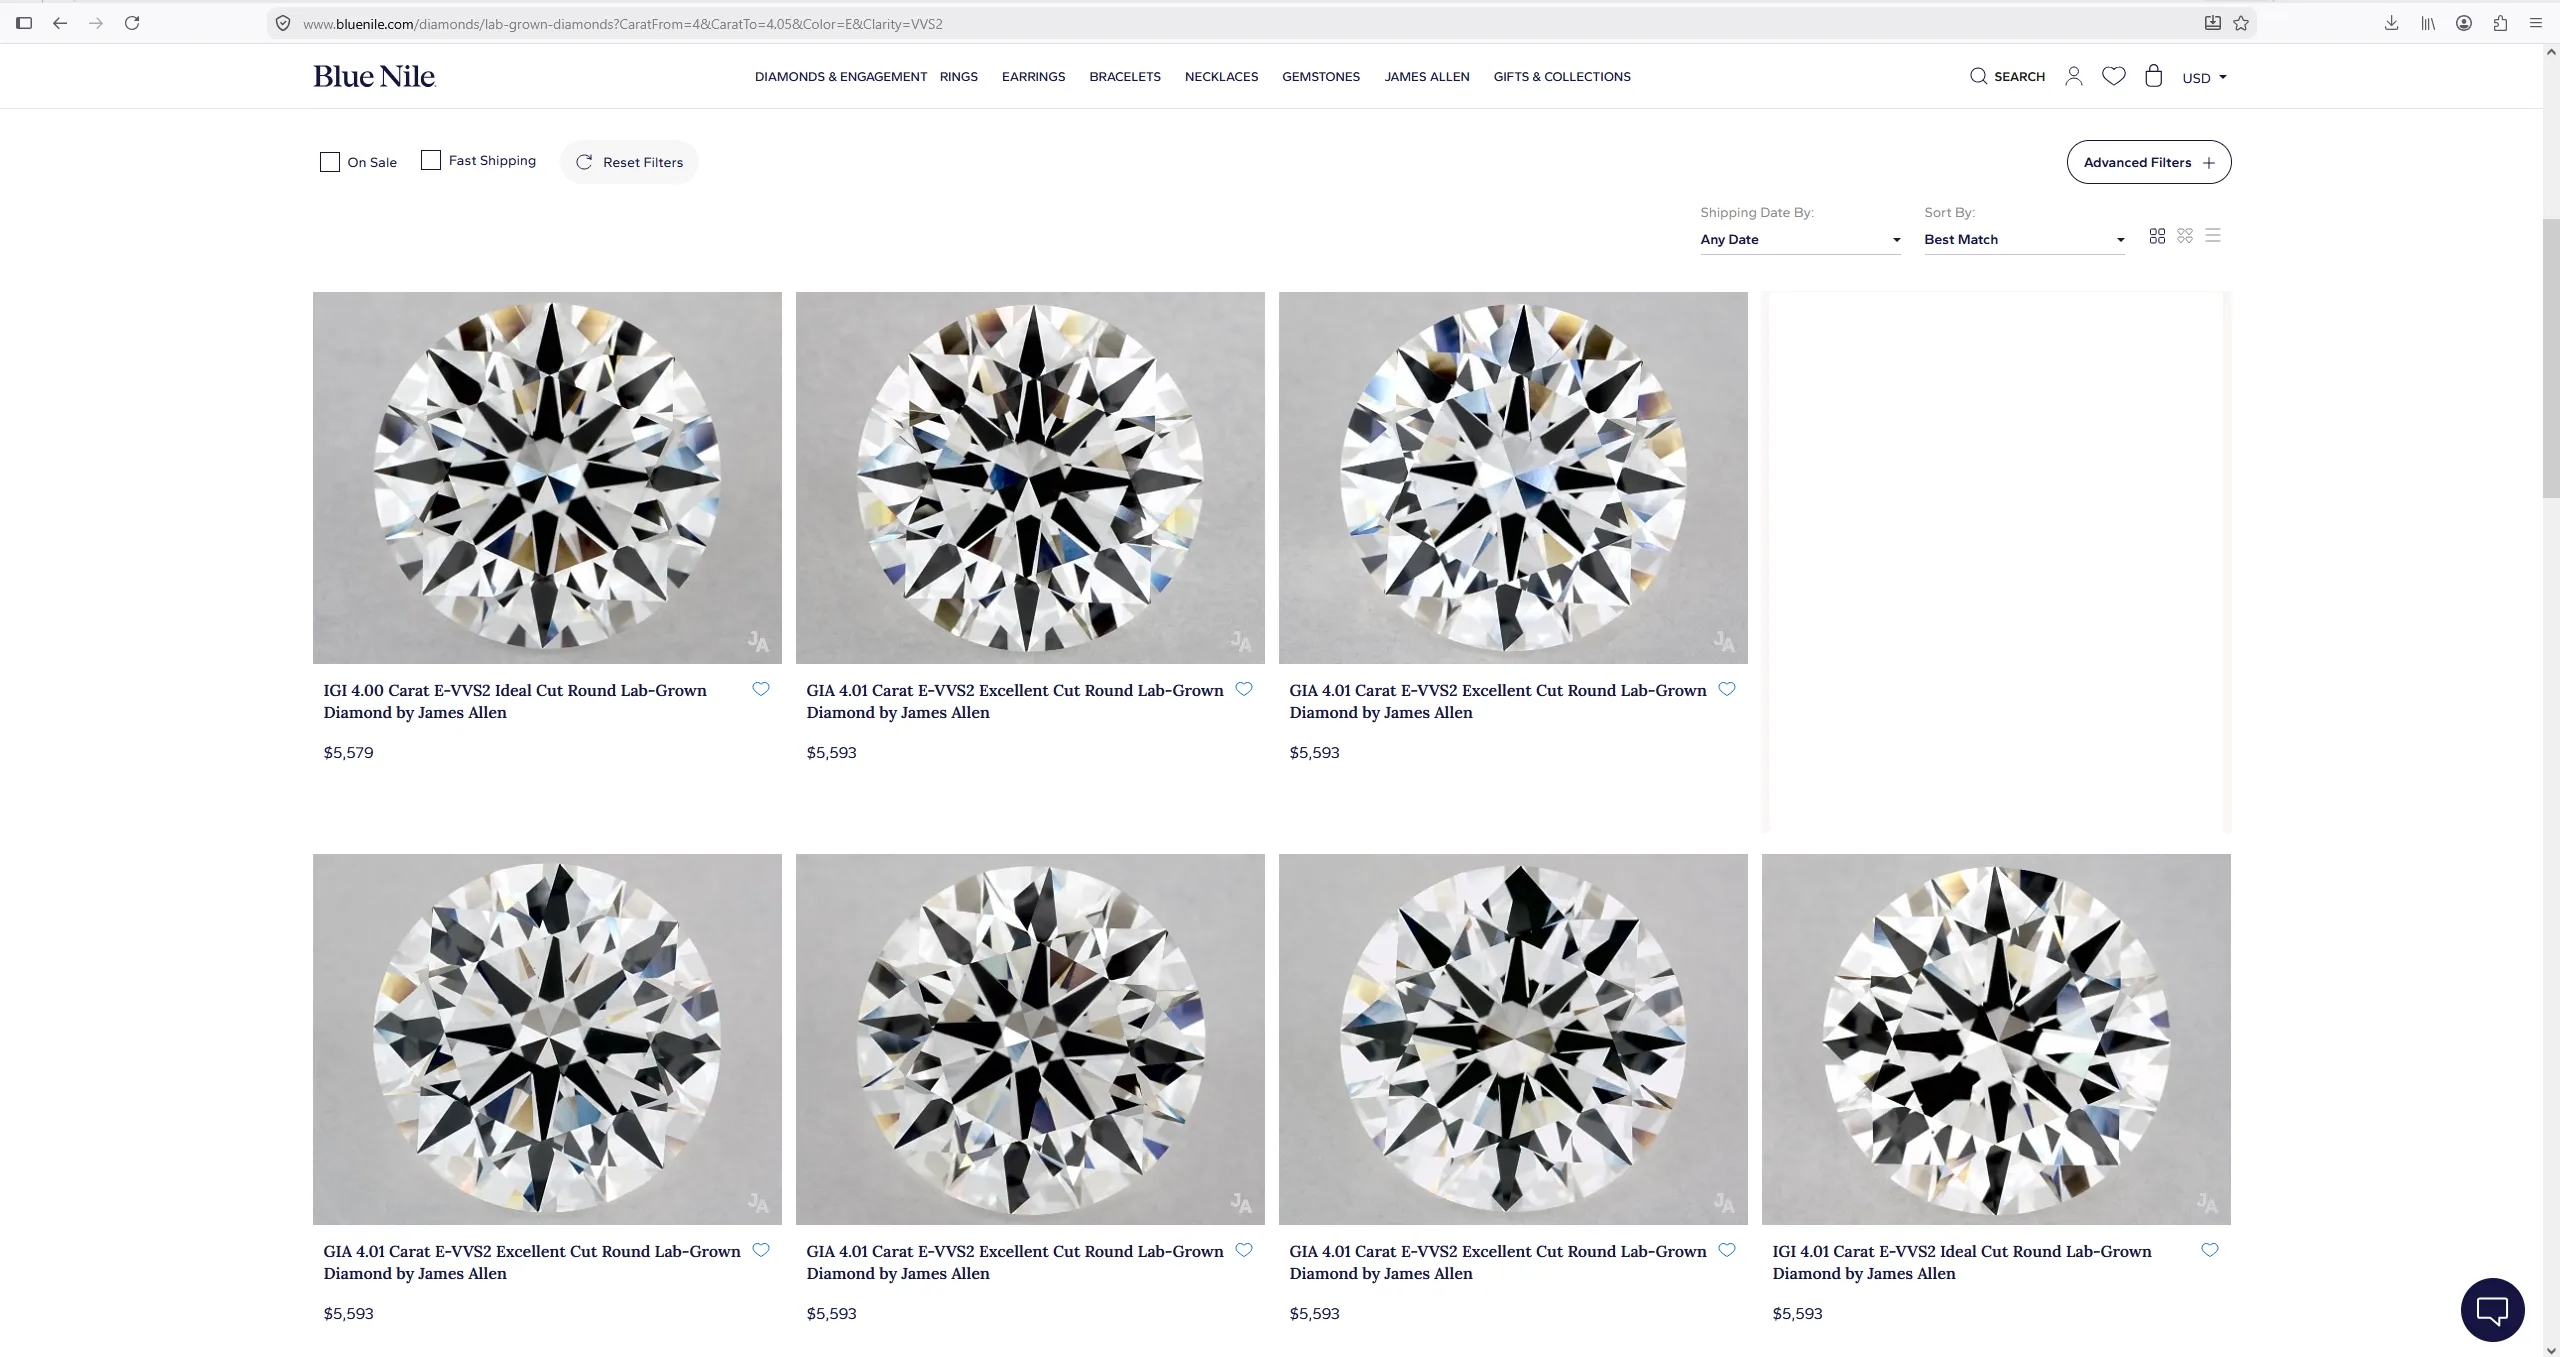This screenshot has width=2560, height=1357.
Task: Favorite the IGI 4.00 Carat diamond
Action: pos(761,689)
